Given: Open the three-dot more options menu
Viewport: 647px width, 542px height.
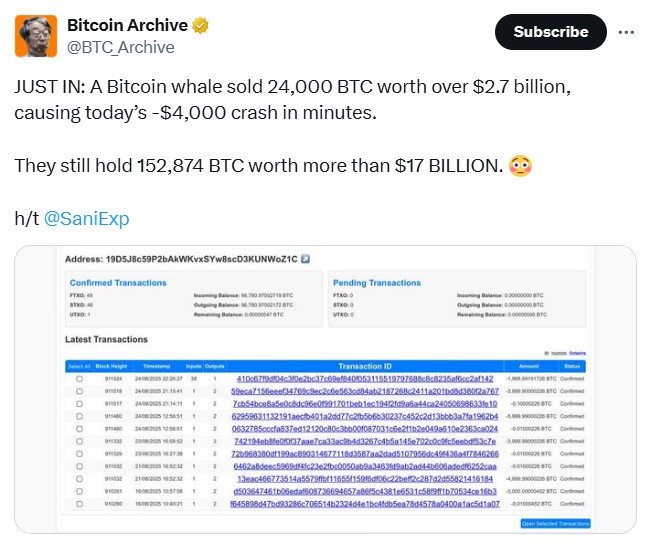Looking at the screenshot, I should tap(626, 32).
